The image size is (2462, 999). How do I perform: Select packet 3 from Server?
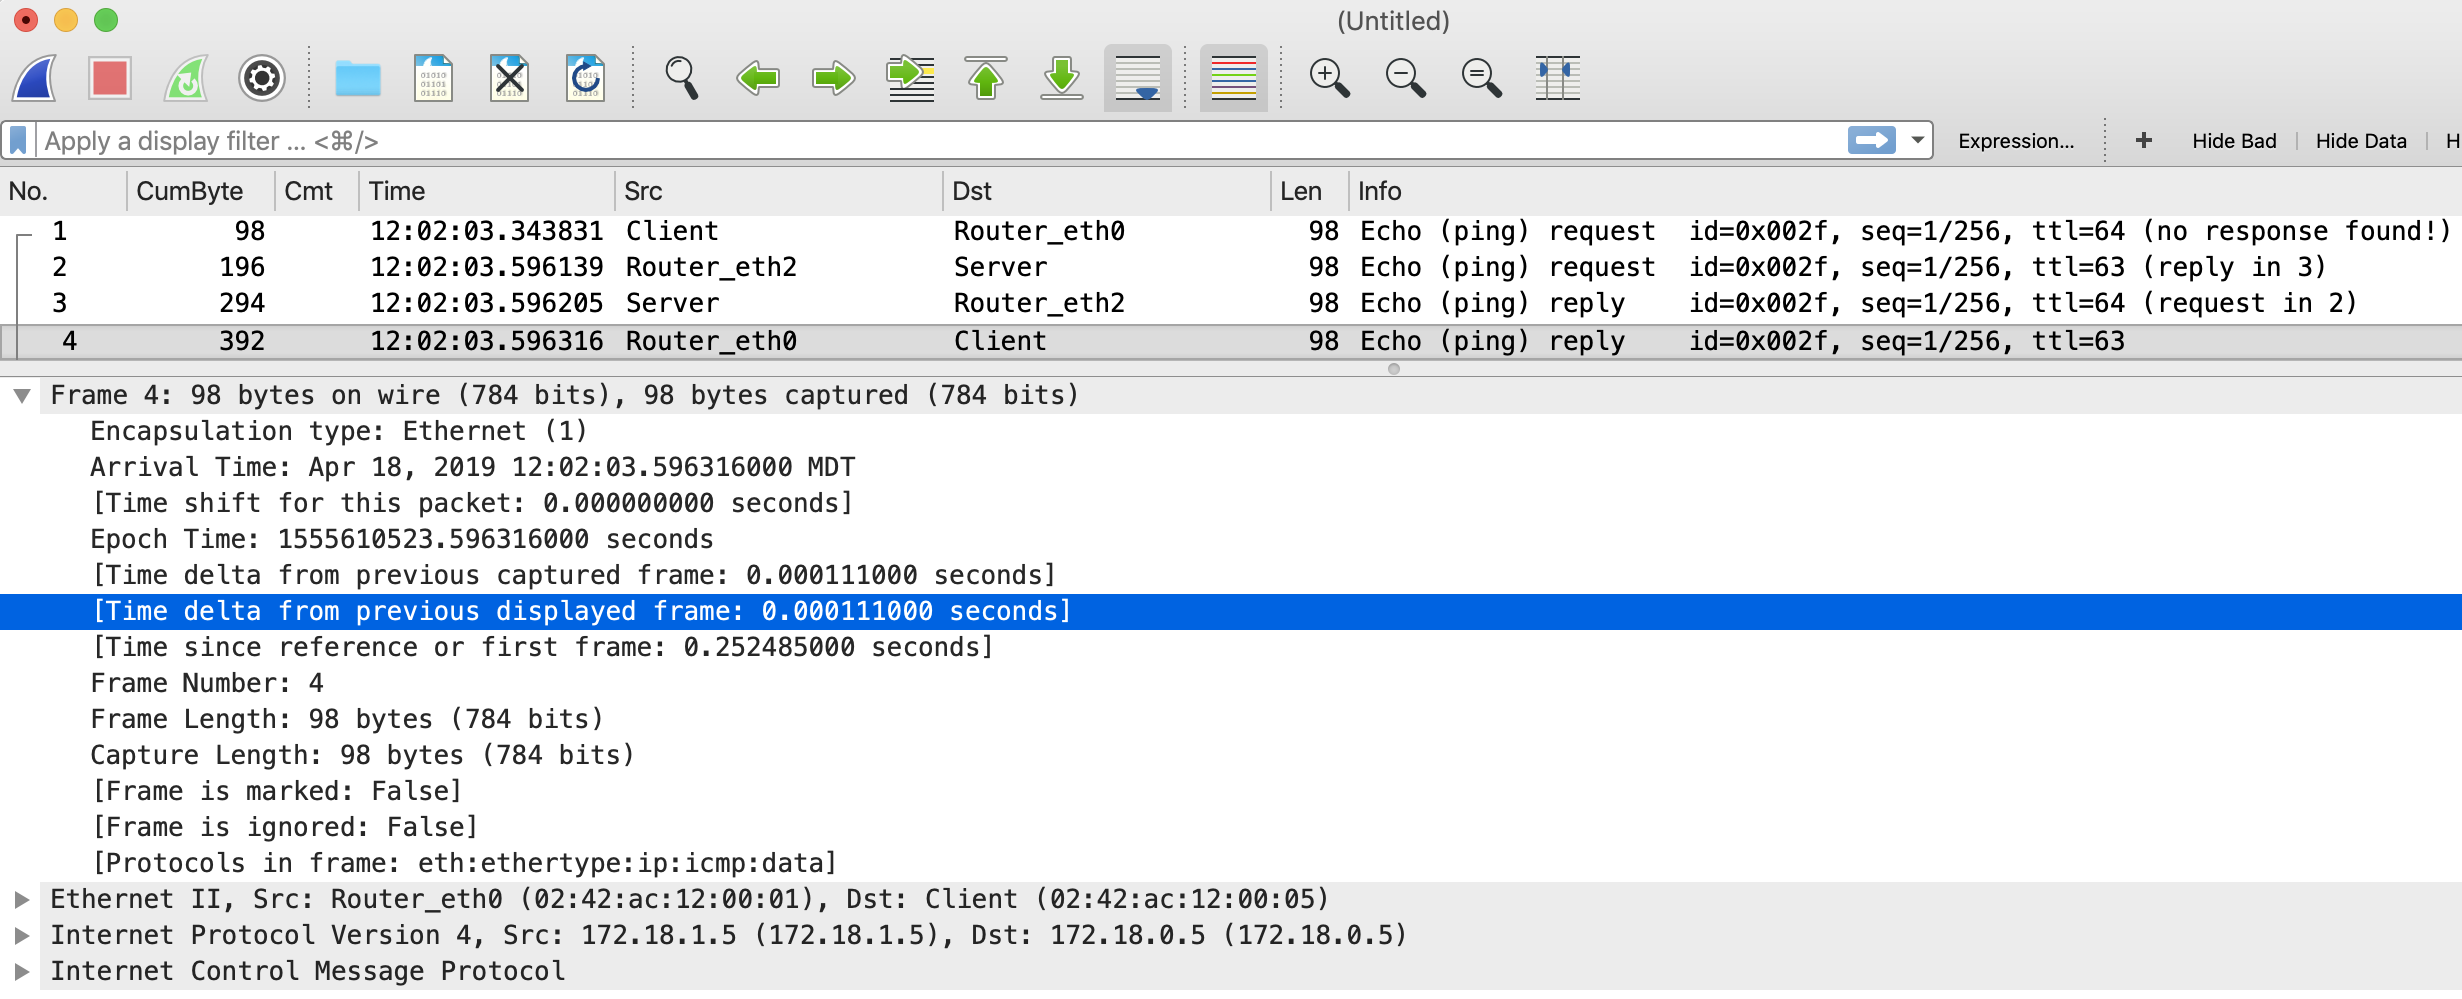point(1231,303)
